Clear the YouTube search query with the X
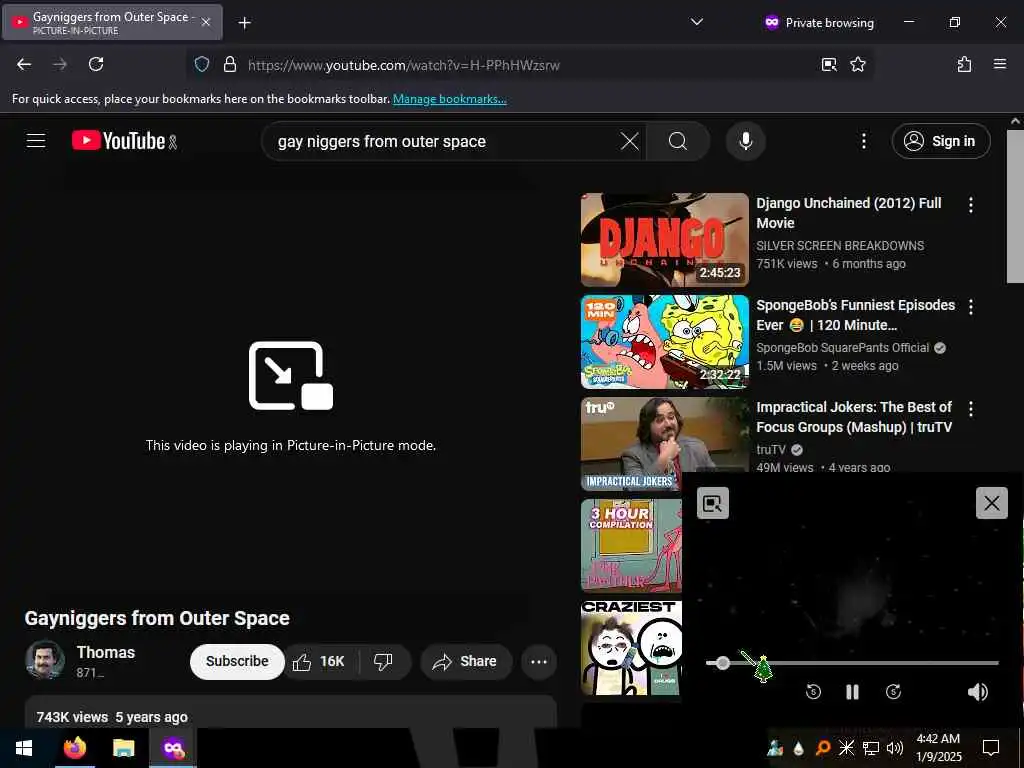1024x768 pixels. 630,141
